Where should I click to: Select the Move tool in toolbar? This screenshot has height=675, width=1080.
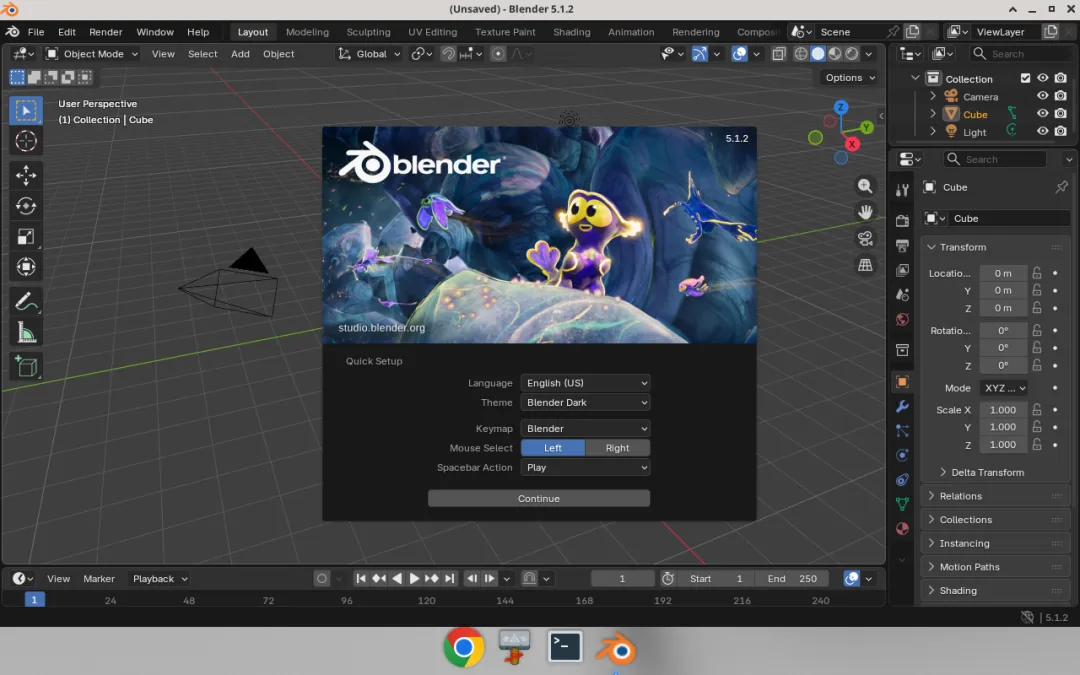click(x=26, y=175)
